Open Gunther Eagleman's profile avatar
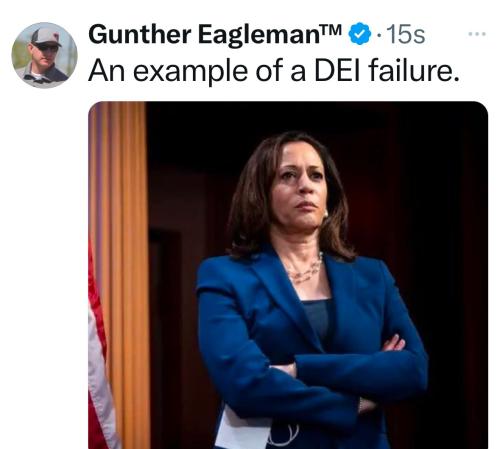Viewport: 500px width, 449px height. coord(44,55)
